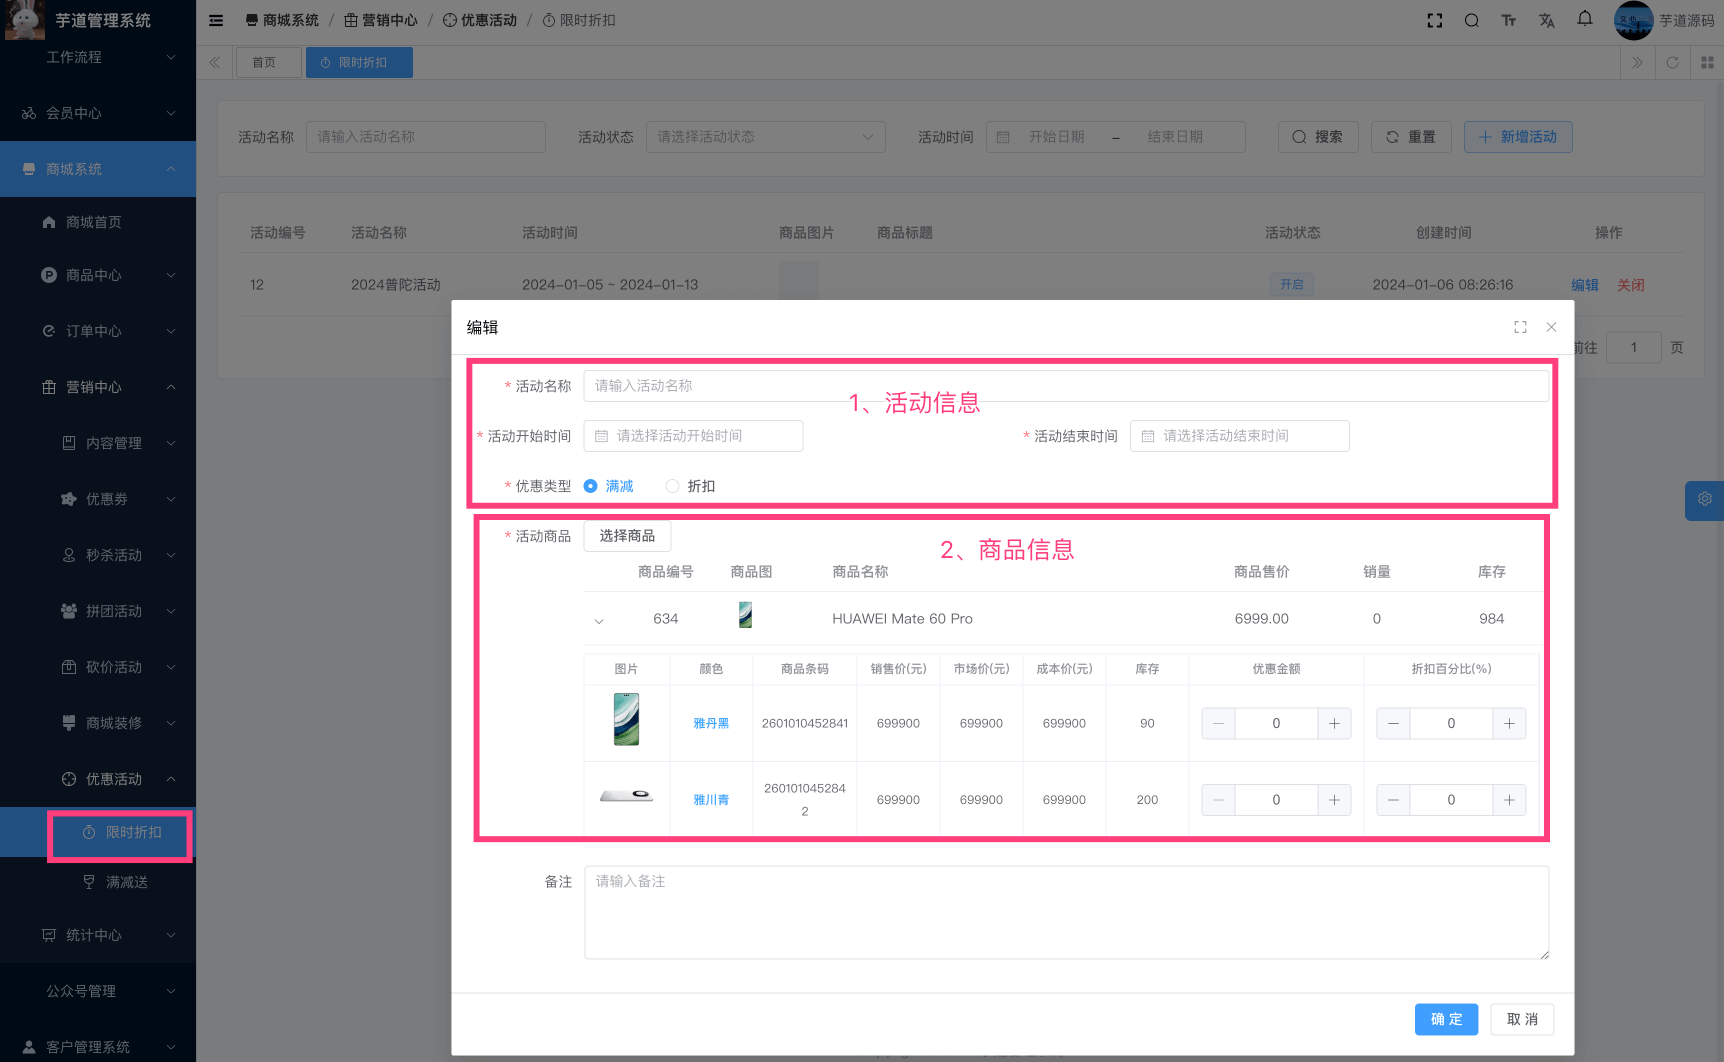Toggle the sidebar collapse hamburger icon
Screen dimensions: 1724x1062
[216, 20]
